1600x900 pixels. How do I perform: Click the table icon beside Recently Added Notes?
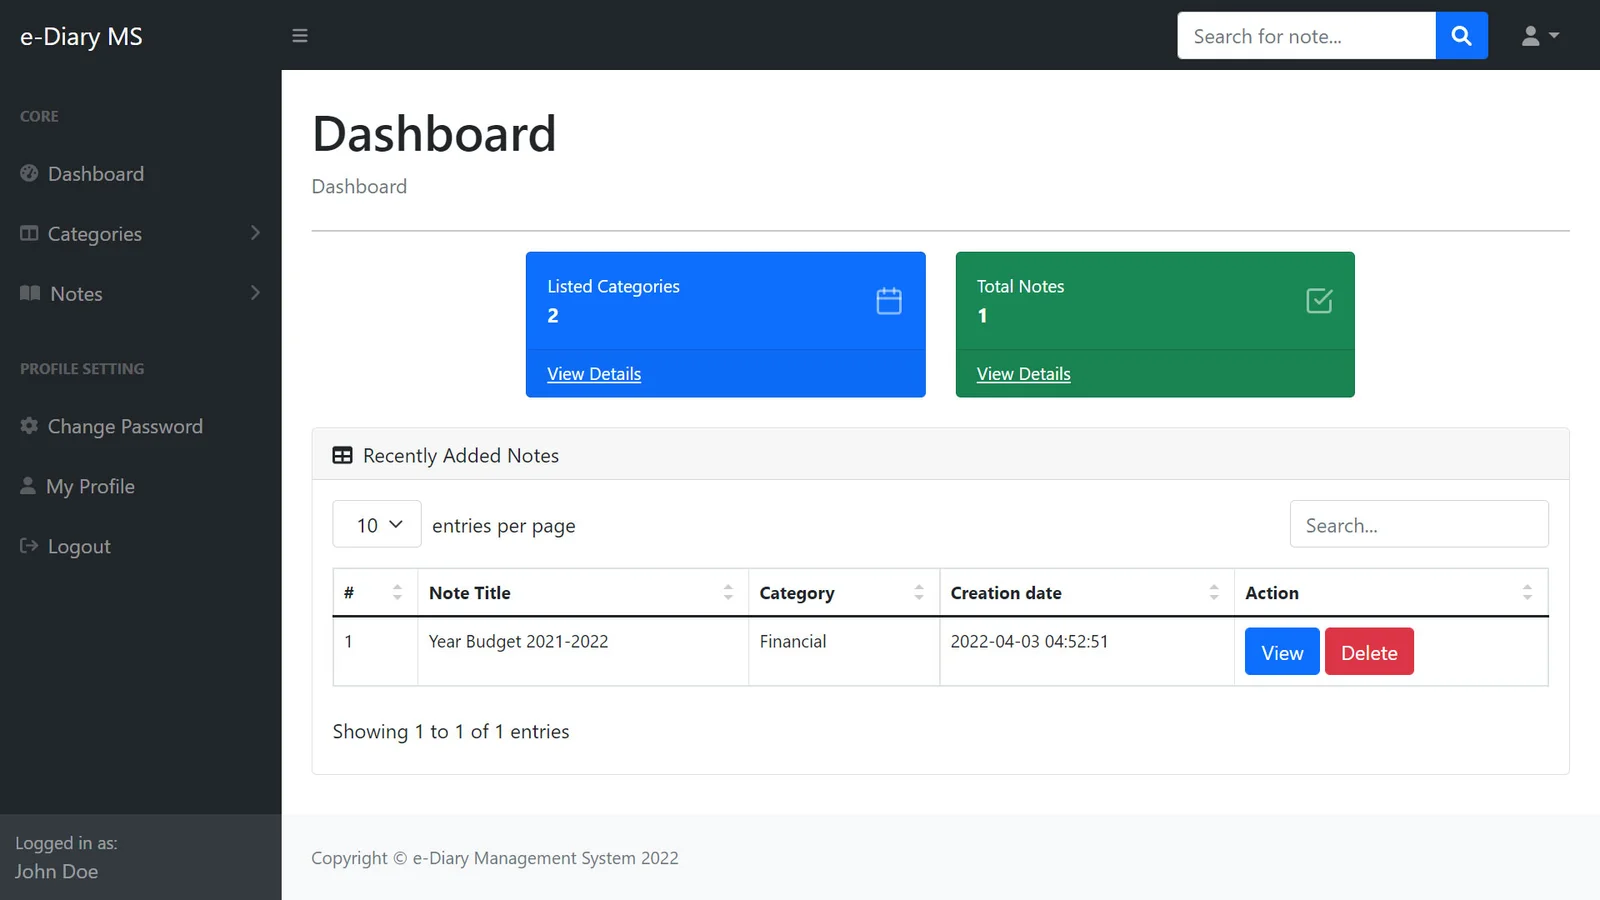point(342,455)
